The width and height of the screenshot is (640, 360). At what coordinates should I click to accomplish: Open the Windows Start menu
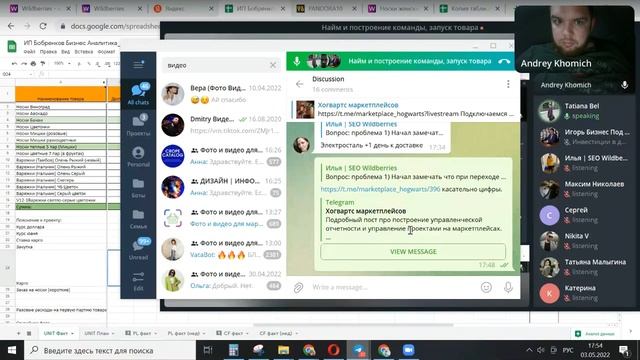(x=12, y=350)
